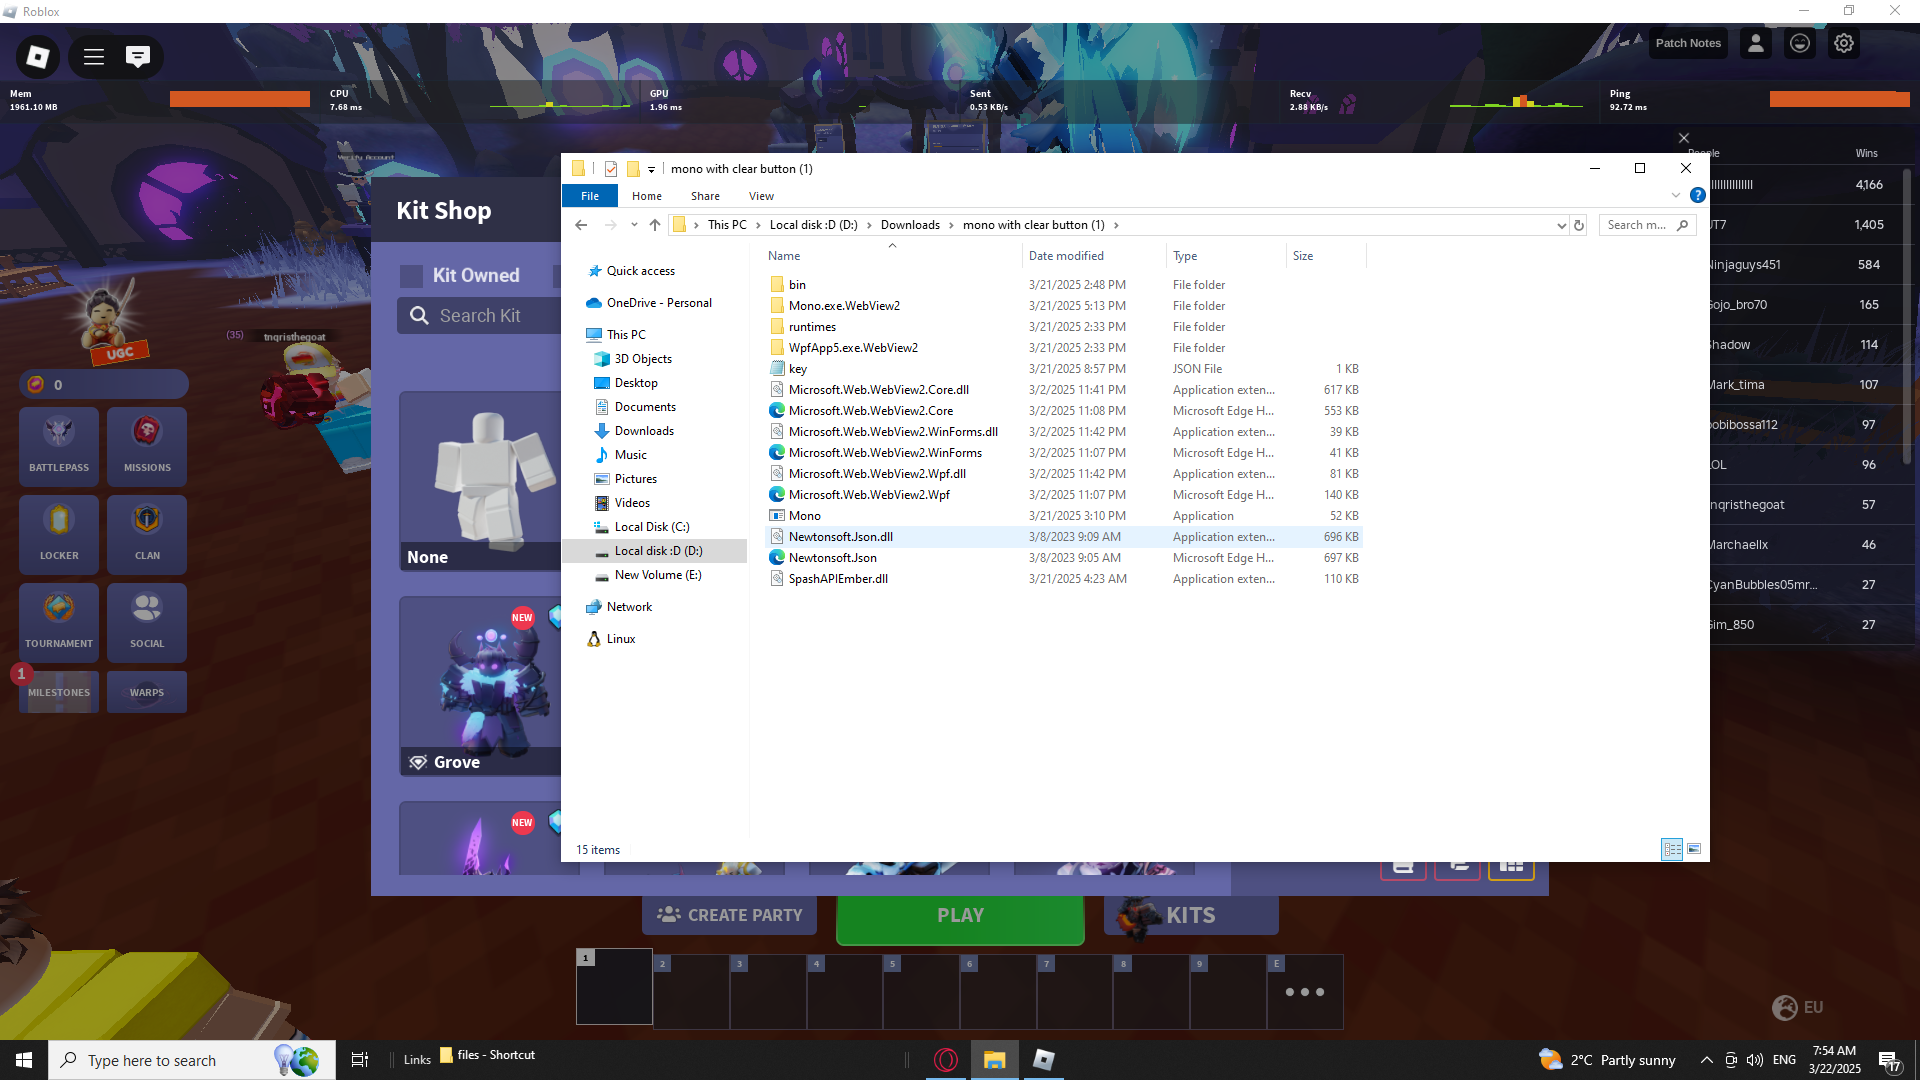Viewport: 1920px width, 1080px height.
Task: Toggle the Kit Owned checkbox
Action: pyautogui.click(x=411, y=276)
